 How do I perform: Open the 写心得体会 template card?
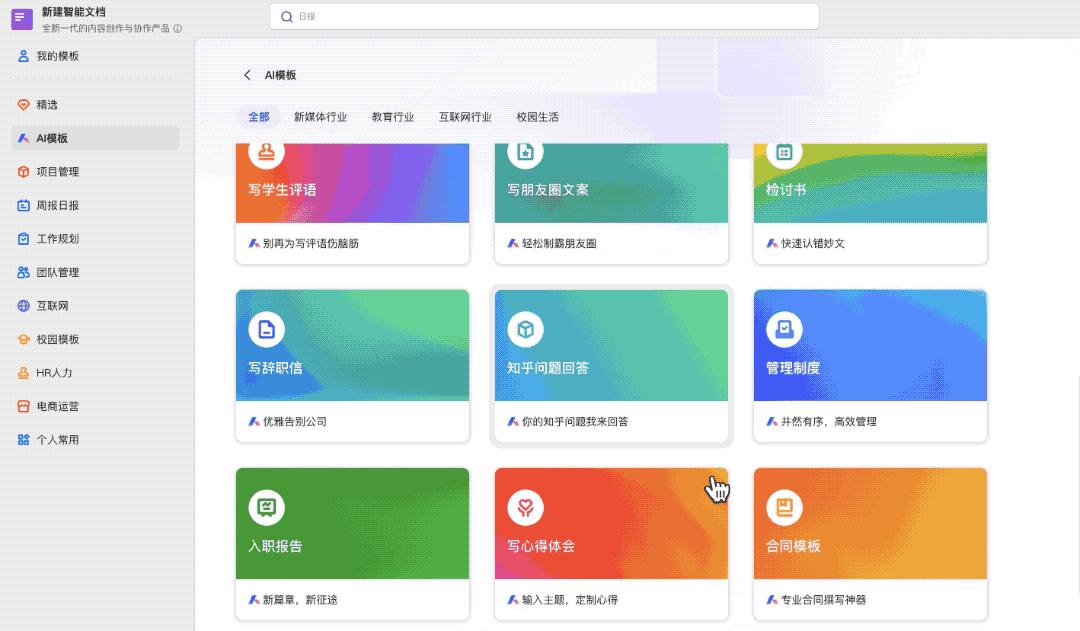click(x=612, y=544)
